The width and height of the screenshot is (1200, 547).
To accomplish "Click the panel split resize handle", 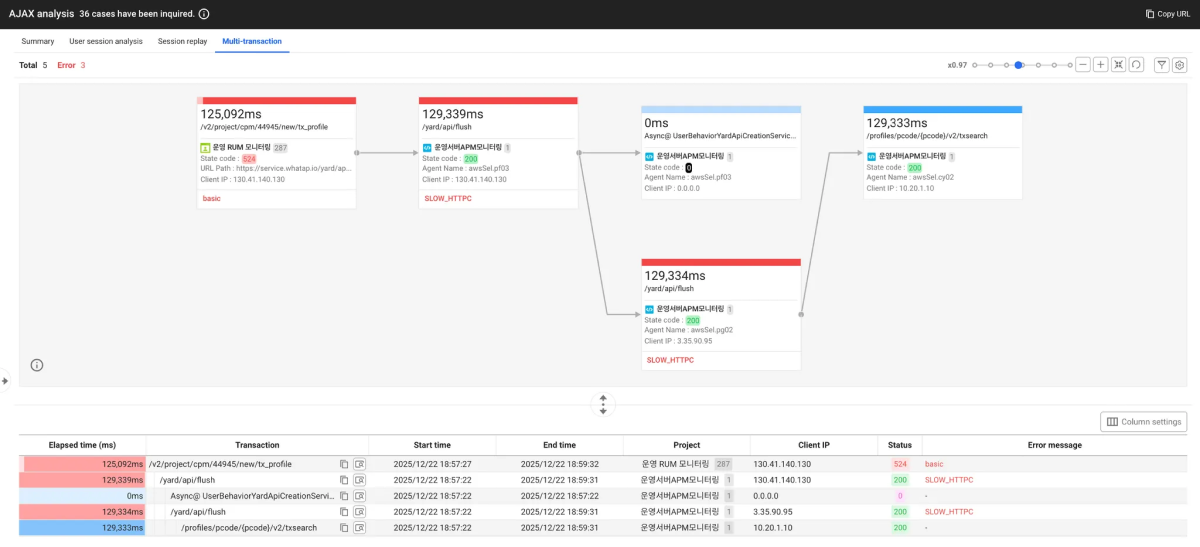I will [602, 404].
